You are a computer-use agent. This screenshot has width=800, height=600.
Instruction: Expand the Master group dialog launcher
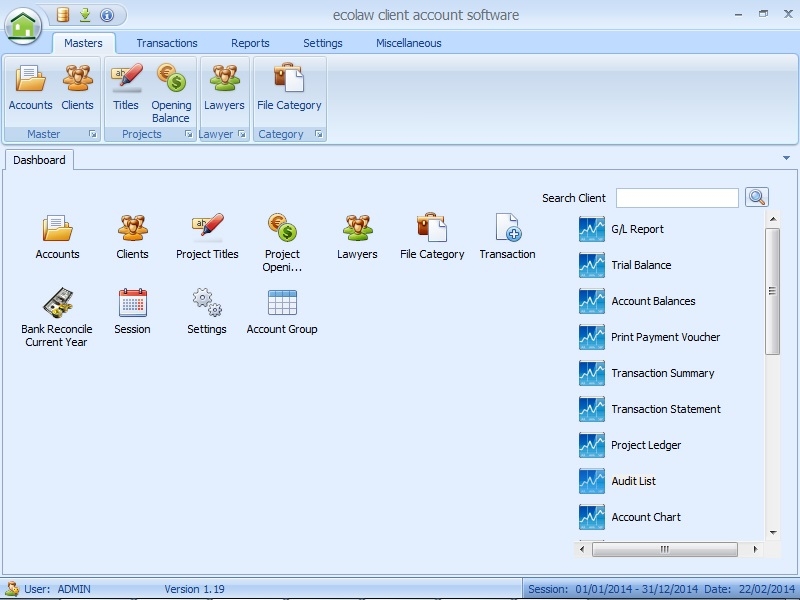(x=93, y=134)
